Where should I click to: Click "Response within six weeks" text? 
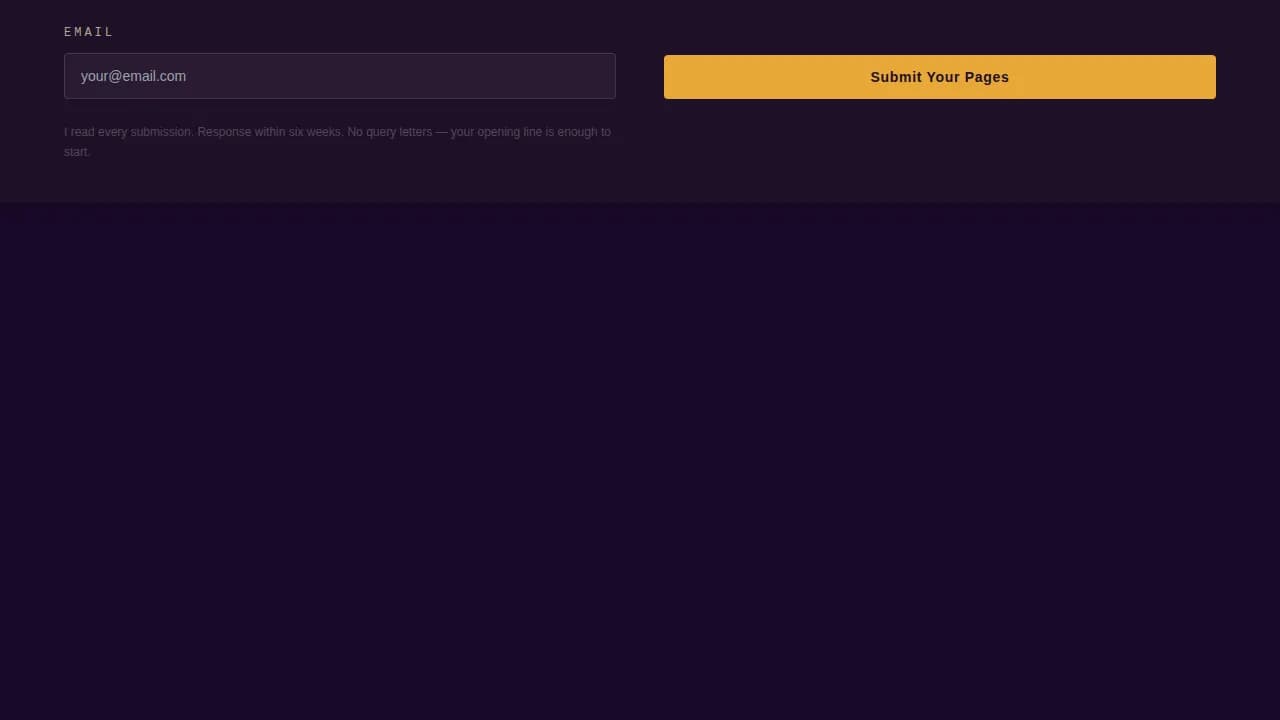pyautogui.click(x=270, y=132)
